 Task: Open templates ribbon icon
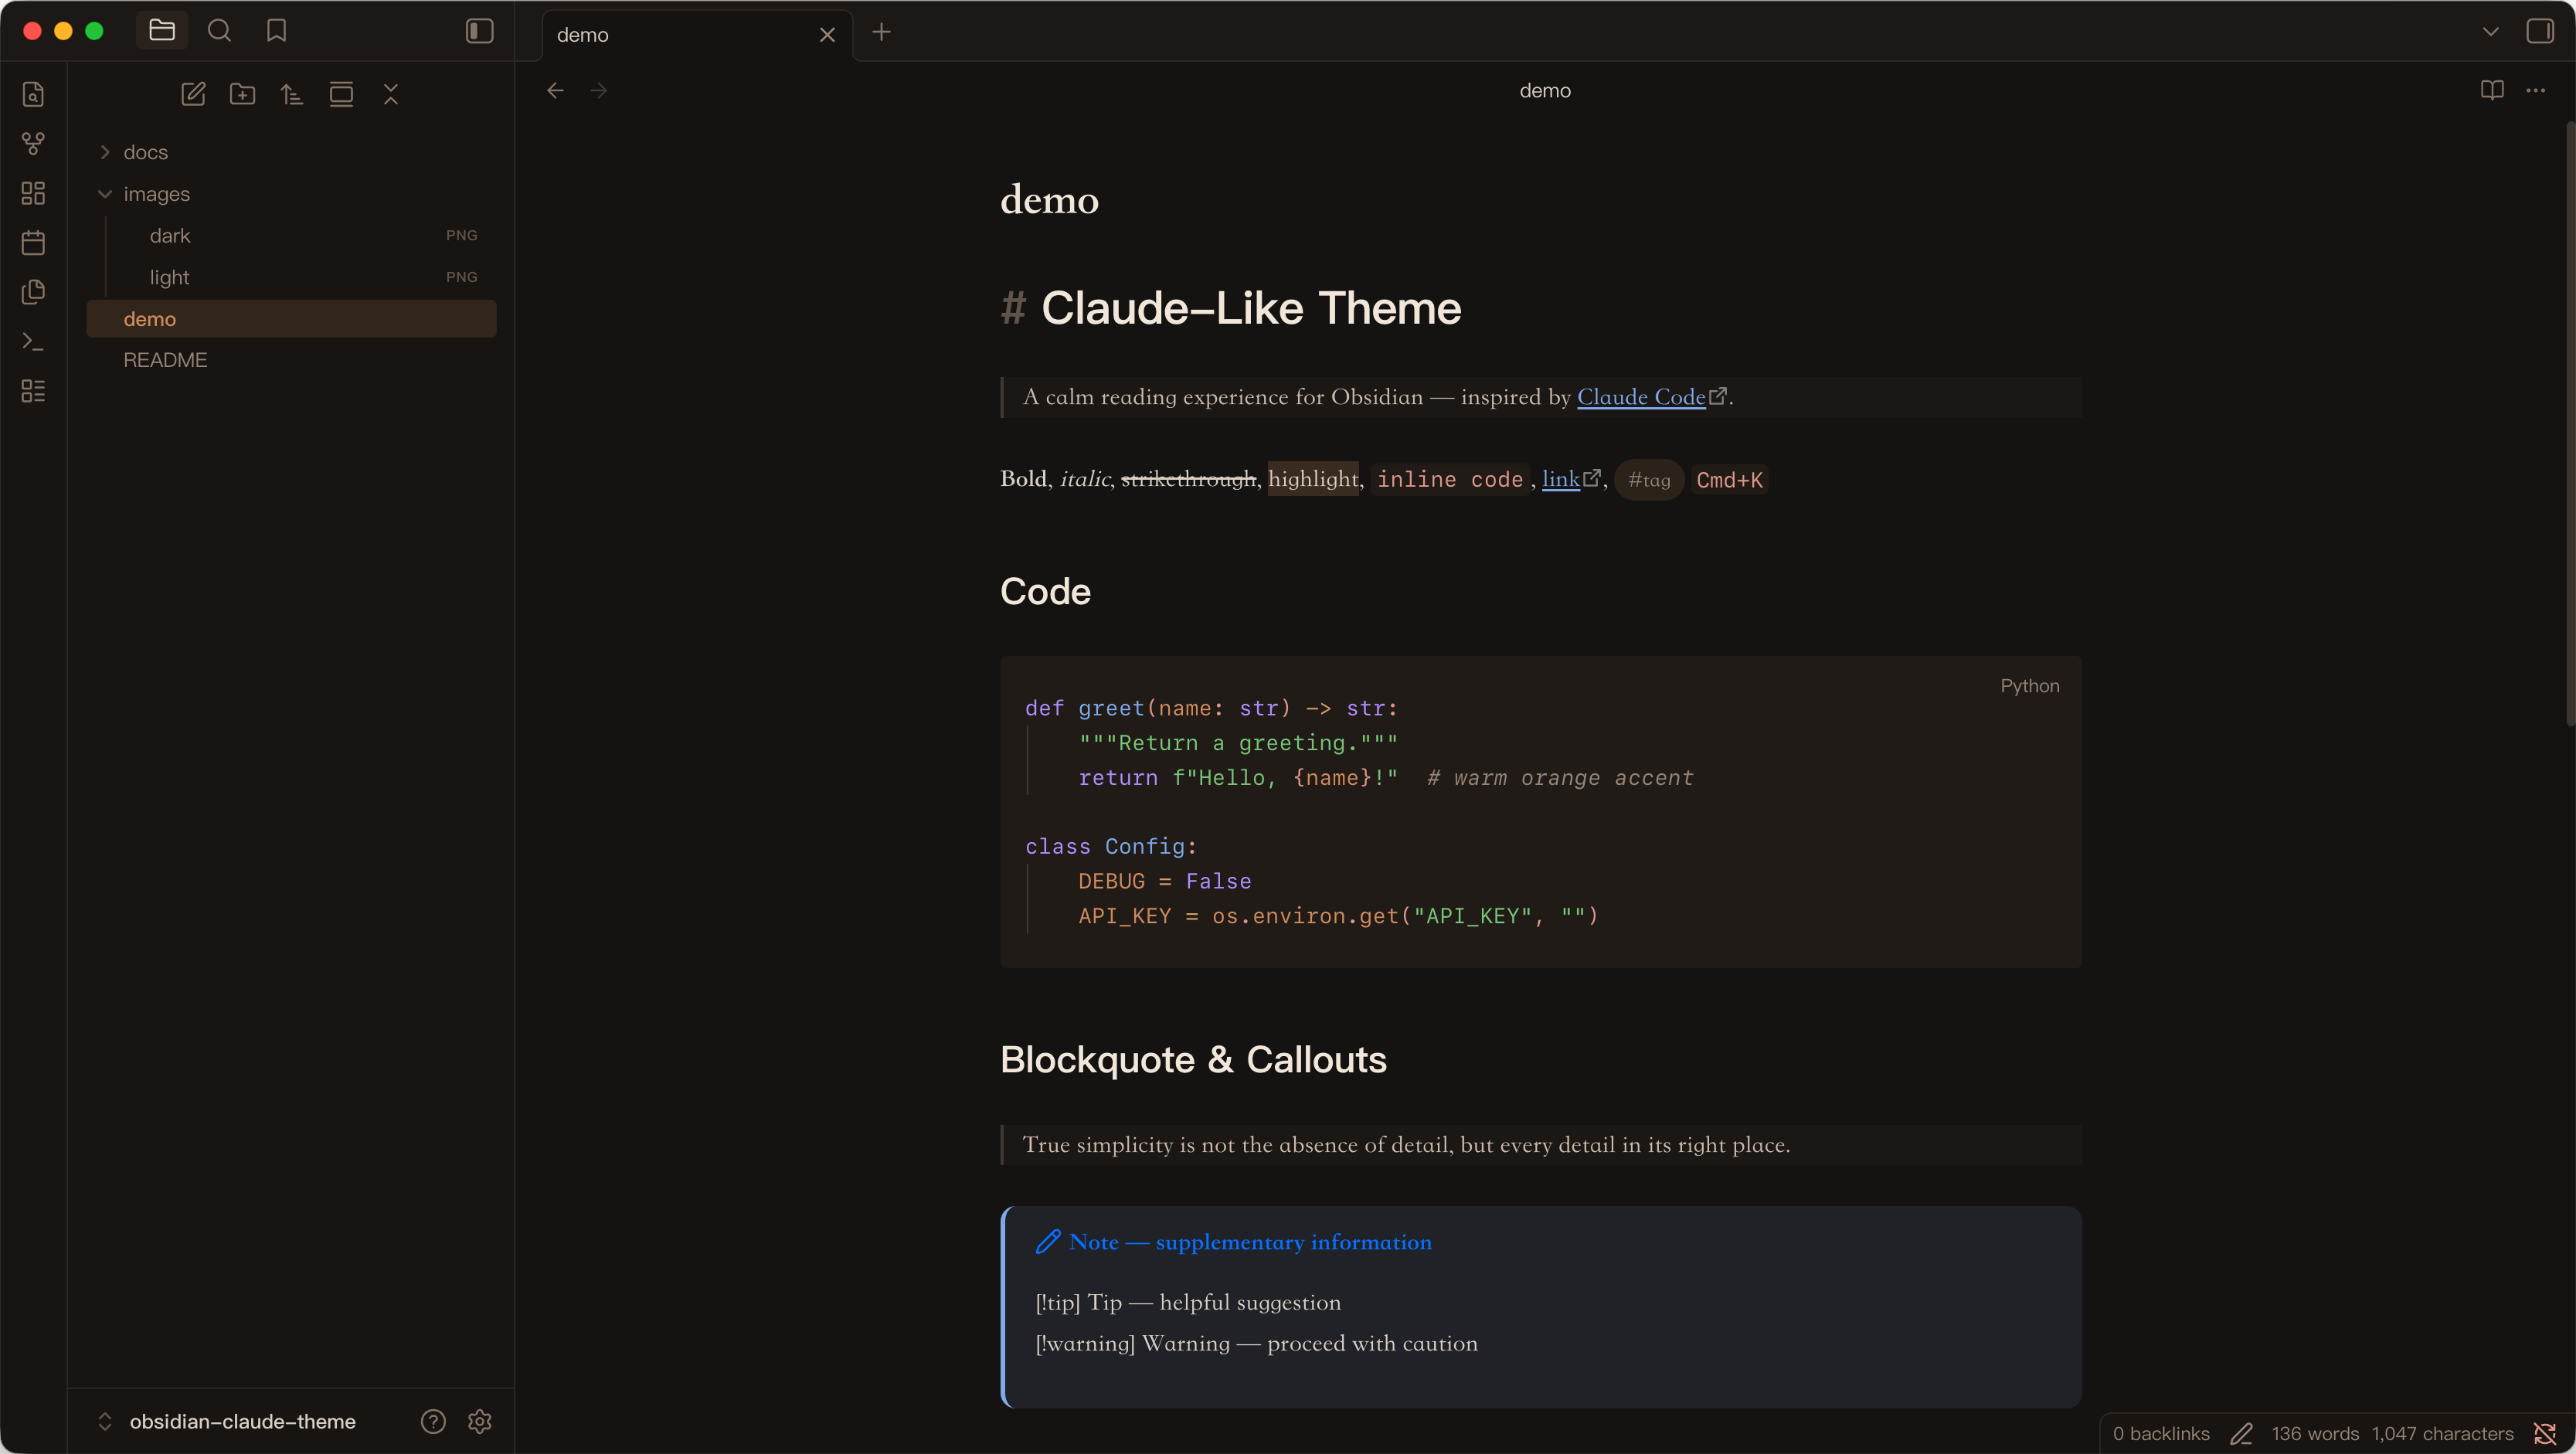pyautogui.click(x=33, y=292)
